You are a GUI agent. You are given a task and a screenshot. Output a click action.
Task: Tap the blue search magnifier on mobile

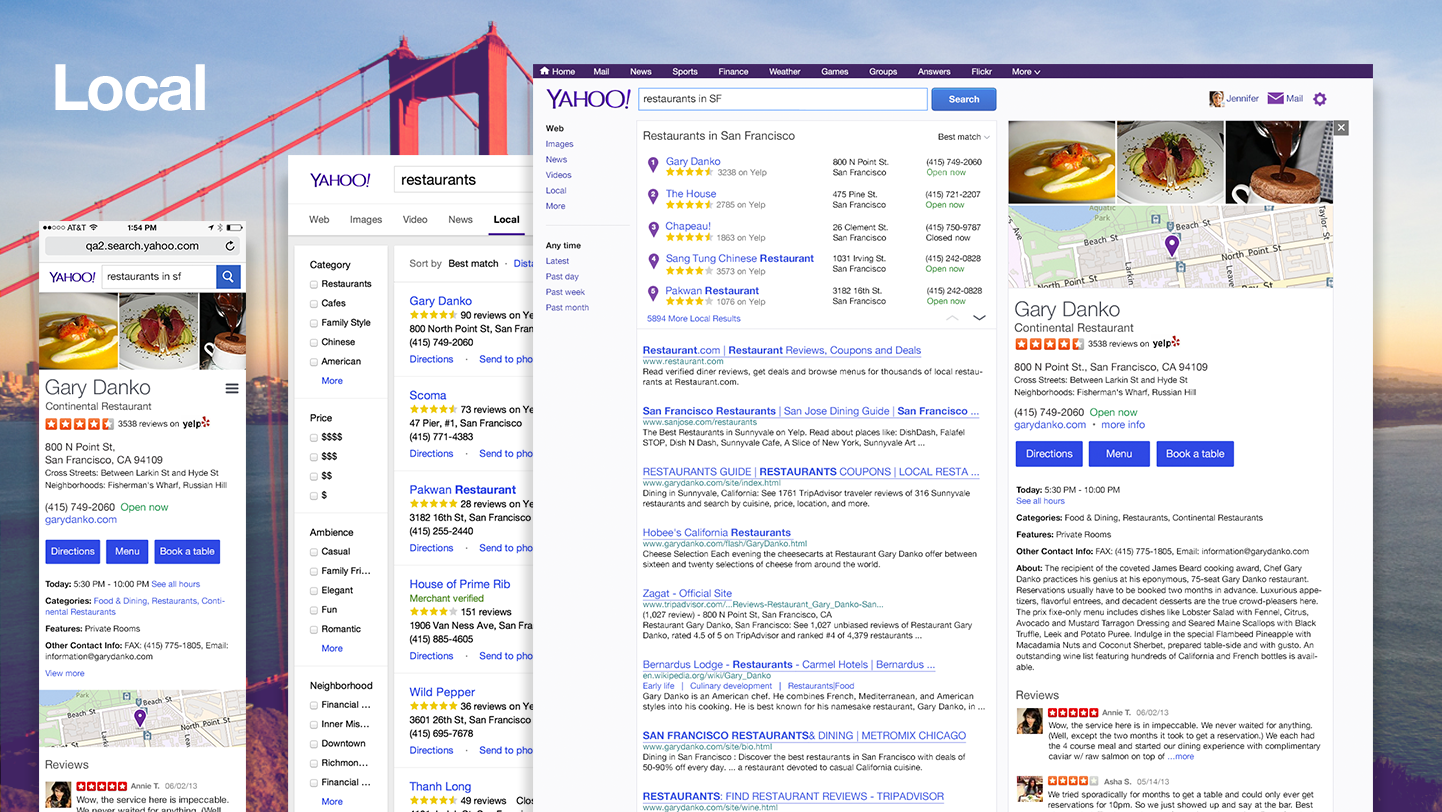click(x=228, y=277)
